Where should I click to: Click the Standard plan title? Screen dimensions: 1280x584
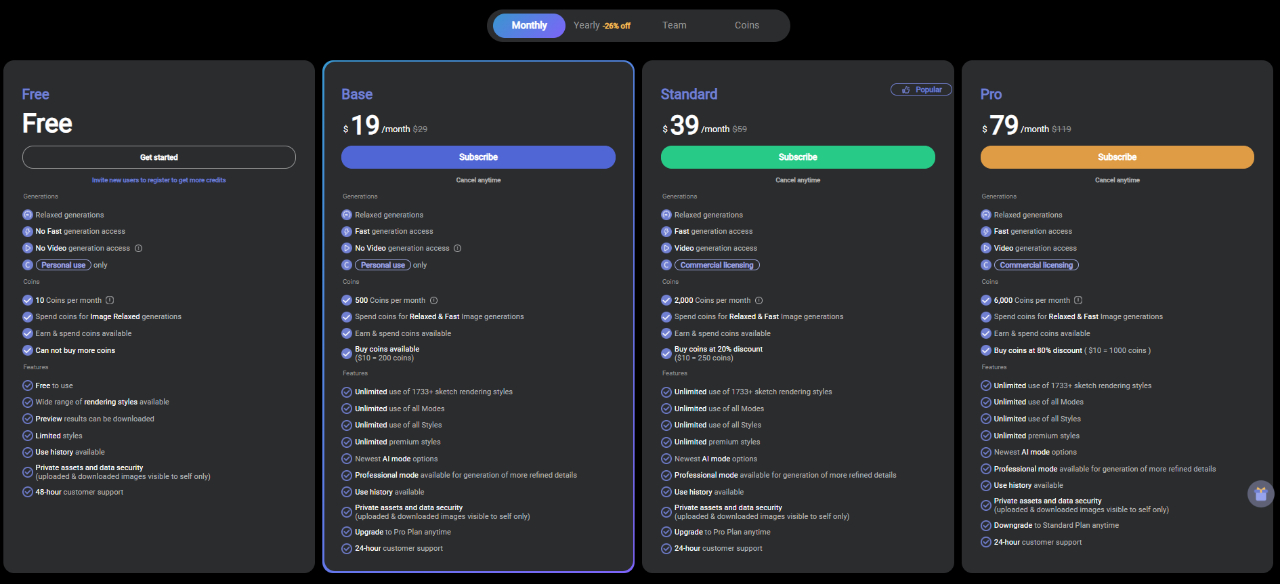(x=689, y=94)
